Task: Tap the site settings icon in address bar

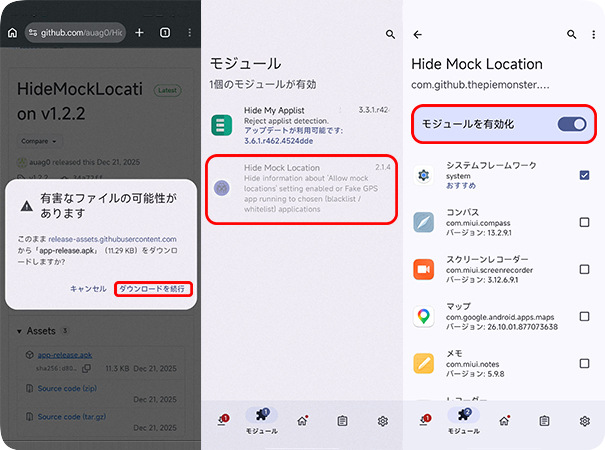Action: 33,33
